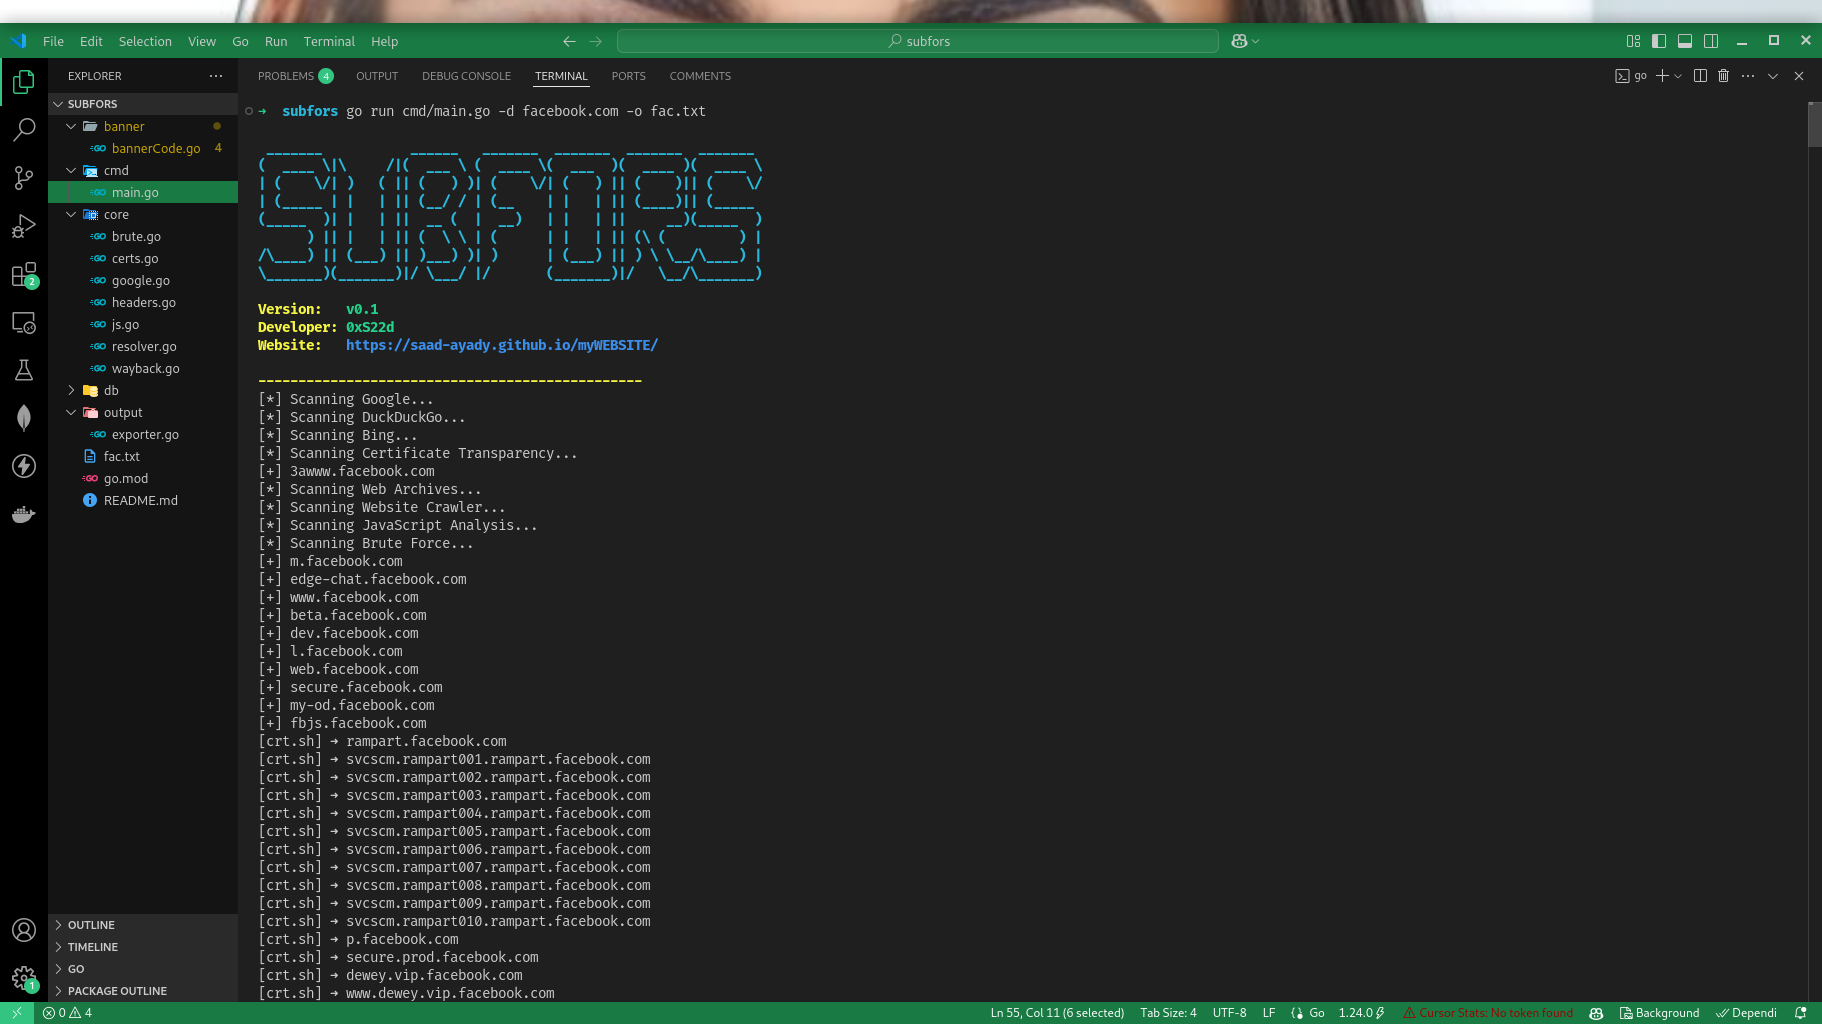1822x1024 pixels.
Task: Open the Remote Explorer view
Action: coord(24,323)
